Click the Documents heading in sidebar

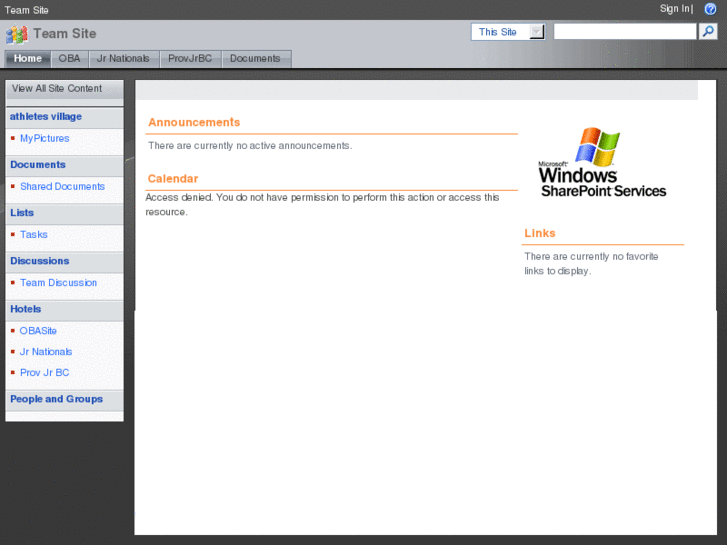[38, 165]
